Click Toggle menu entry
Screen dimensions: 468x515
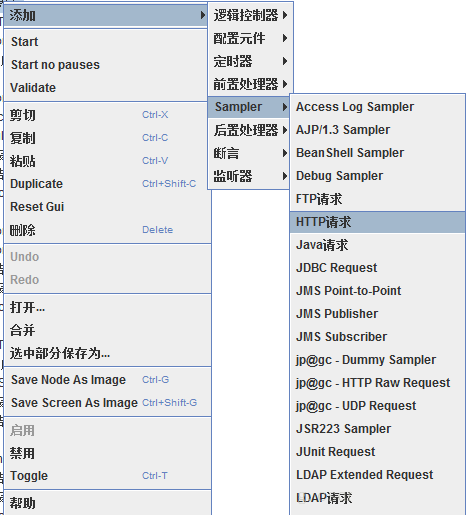[107, 476]
